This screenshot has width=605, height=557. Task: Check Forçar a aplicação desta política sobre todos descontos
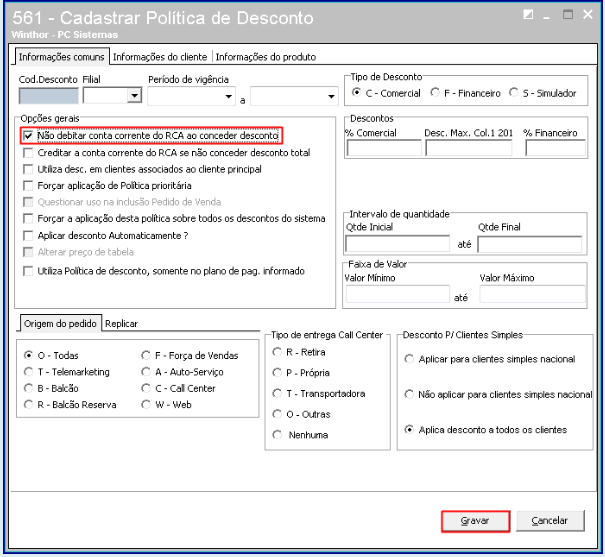28,219
